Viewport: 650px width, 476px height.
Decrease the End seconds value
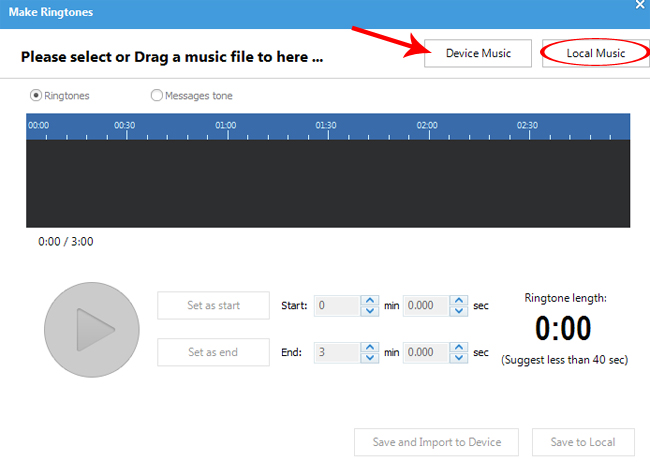(x=458, y=358)
